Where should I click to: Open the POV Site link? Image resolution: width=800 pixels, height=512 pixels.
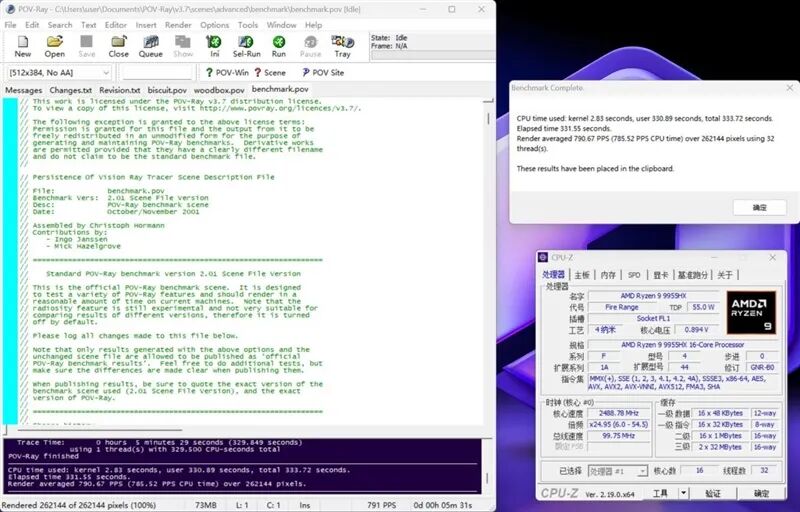[322, 73]
